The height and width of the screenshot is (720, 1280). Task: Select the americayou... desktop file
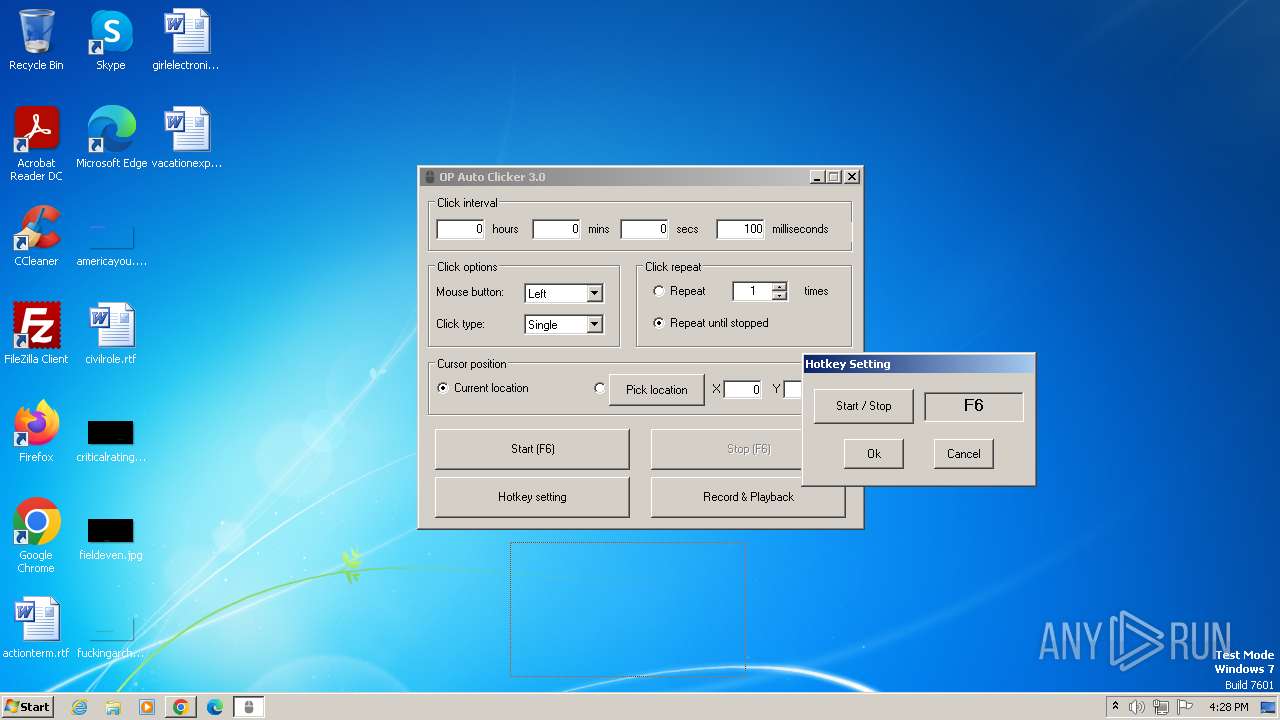[111, 245]
